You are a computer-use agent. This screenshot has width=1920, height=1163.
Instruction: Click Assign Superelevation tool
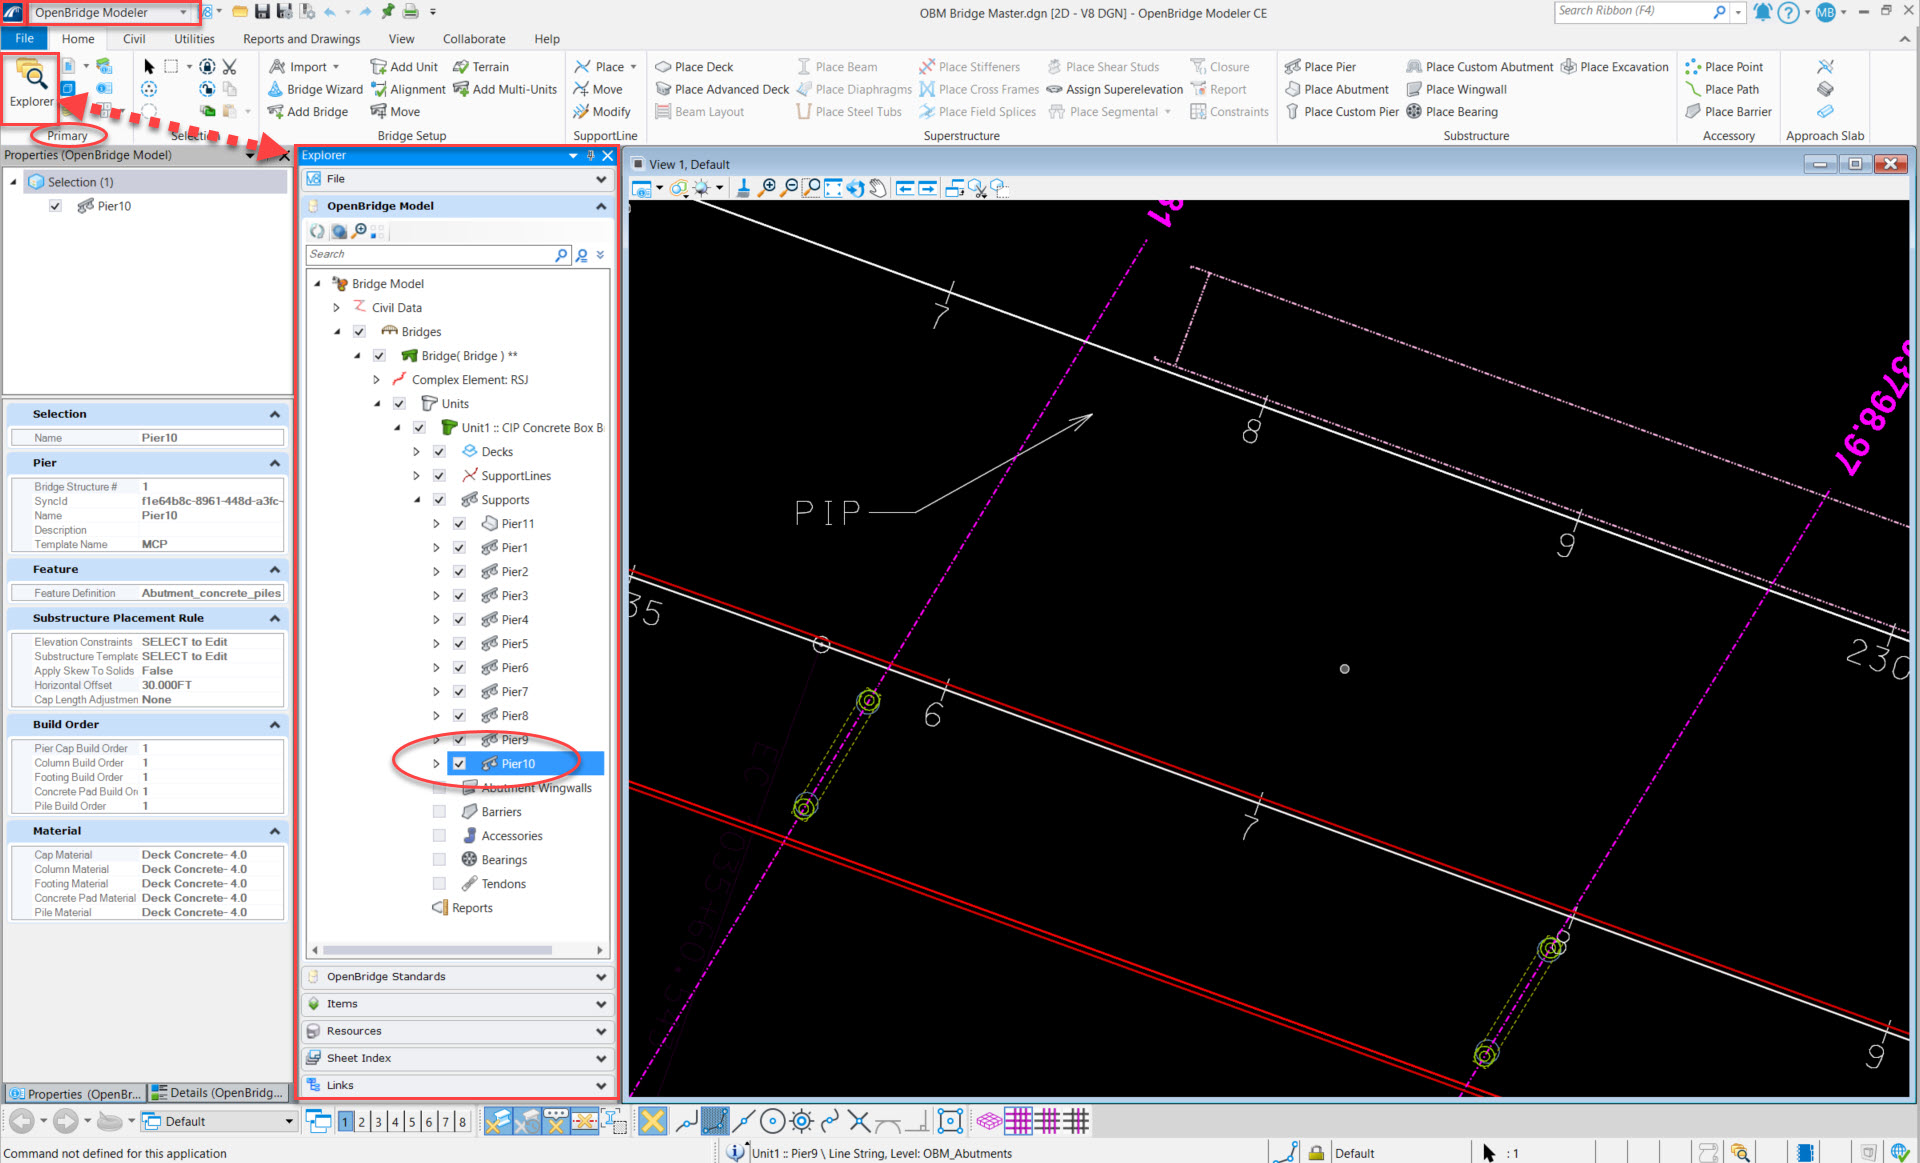(x=1115, y=89)
